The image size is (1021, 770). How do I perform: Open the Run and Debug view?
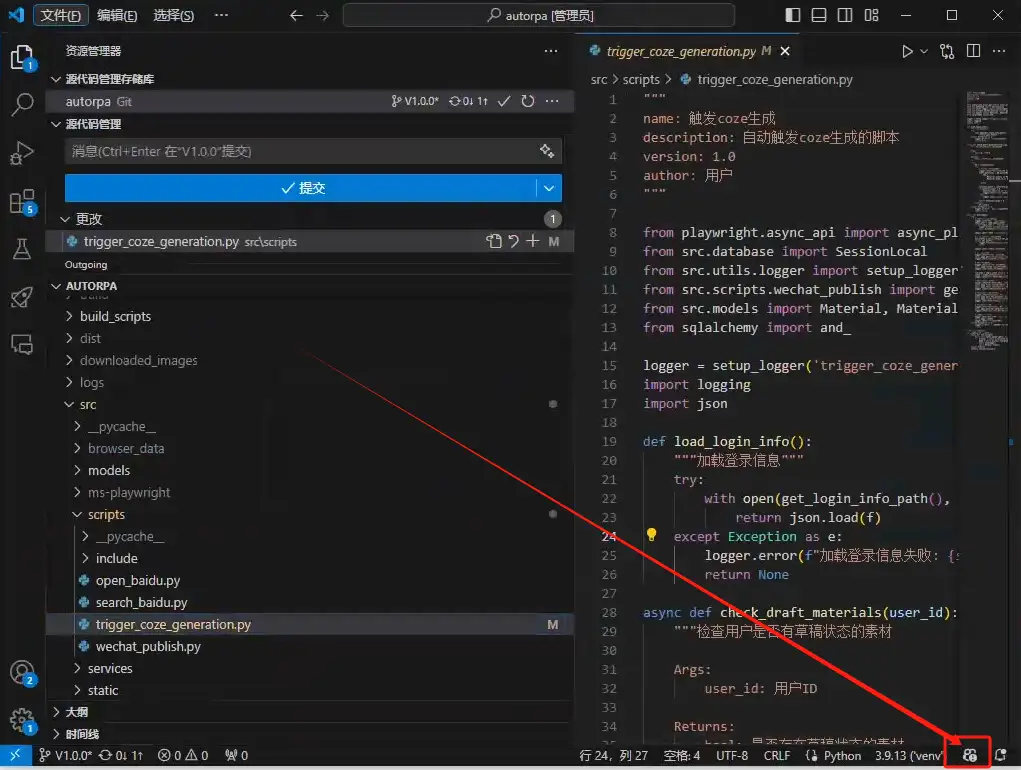click(x=22, y=153)
